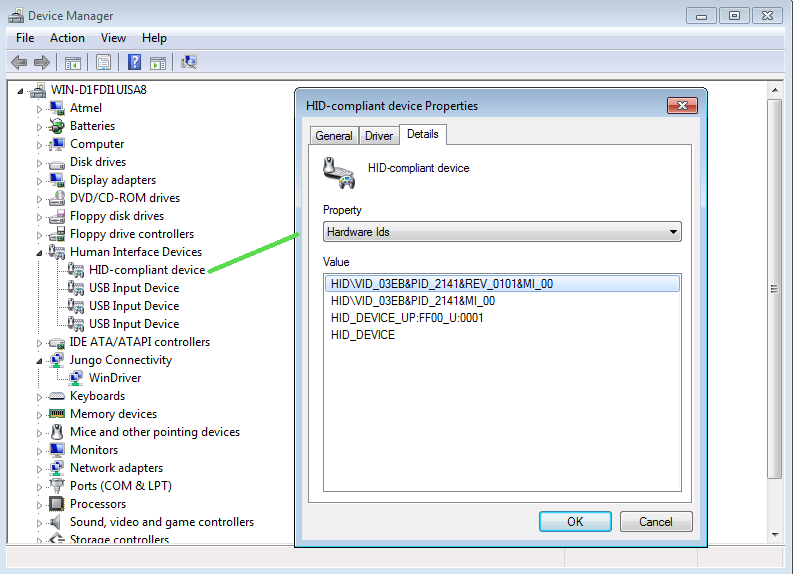Select value HID\VID_03EB&PID_2141&REV_0101&MI_00

pos(502,284)
